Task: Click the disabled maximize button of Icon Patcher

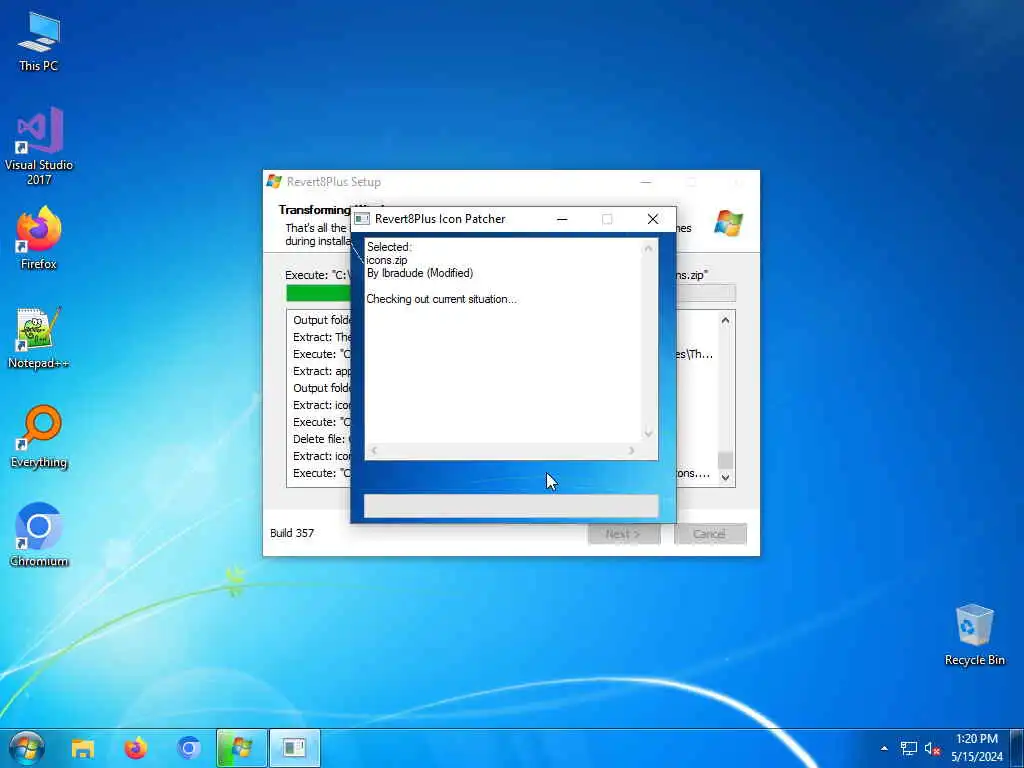Action: click(607, 219)
